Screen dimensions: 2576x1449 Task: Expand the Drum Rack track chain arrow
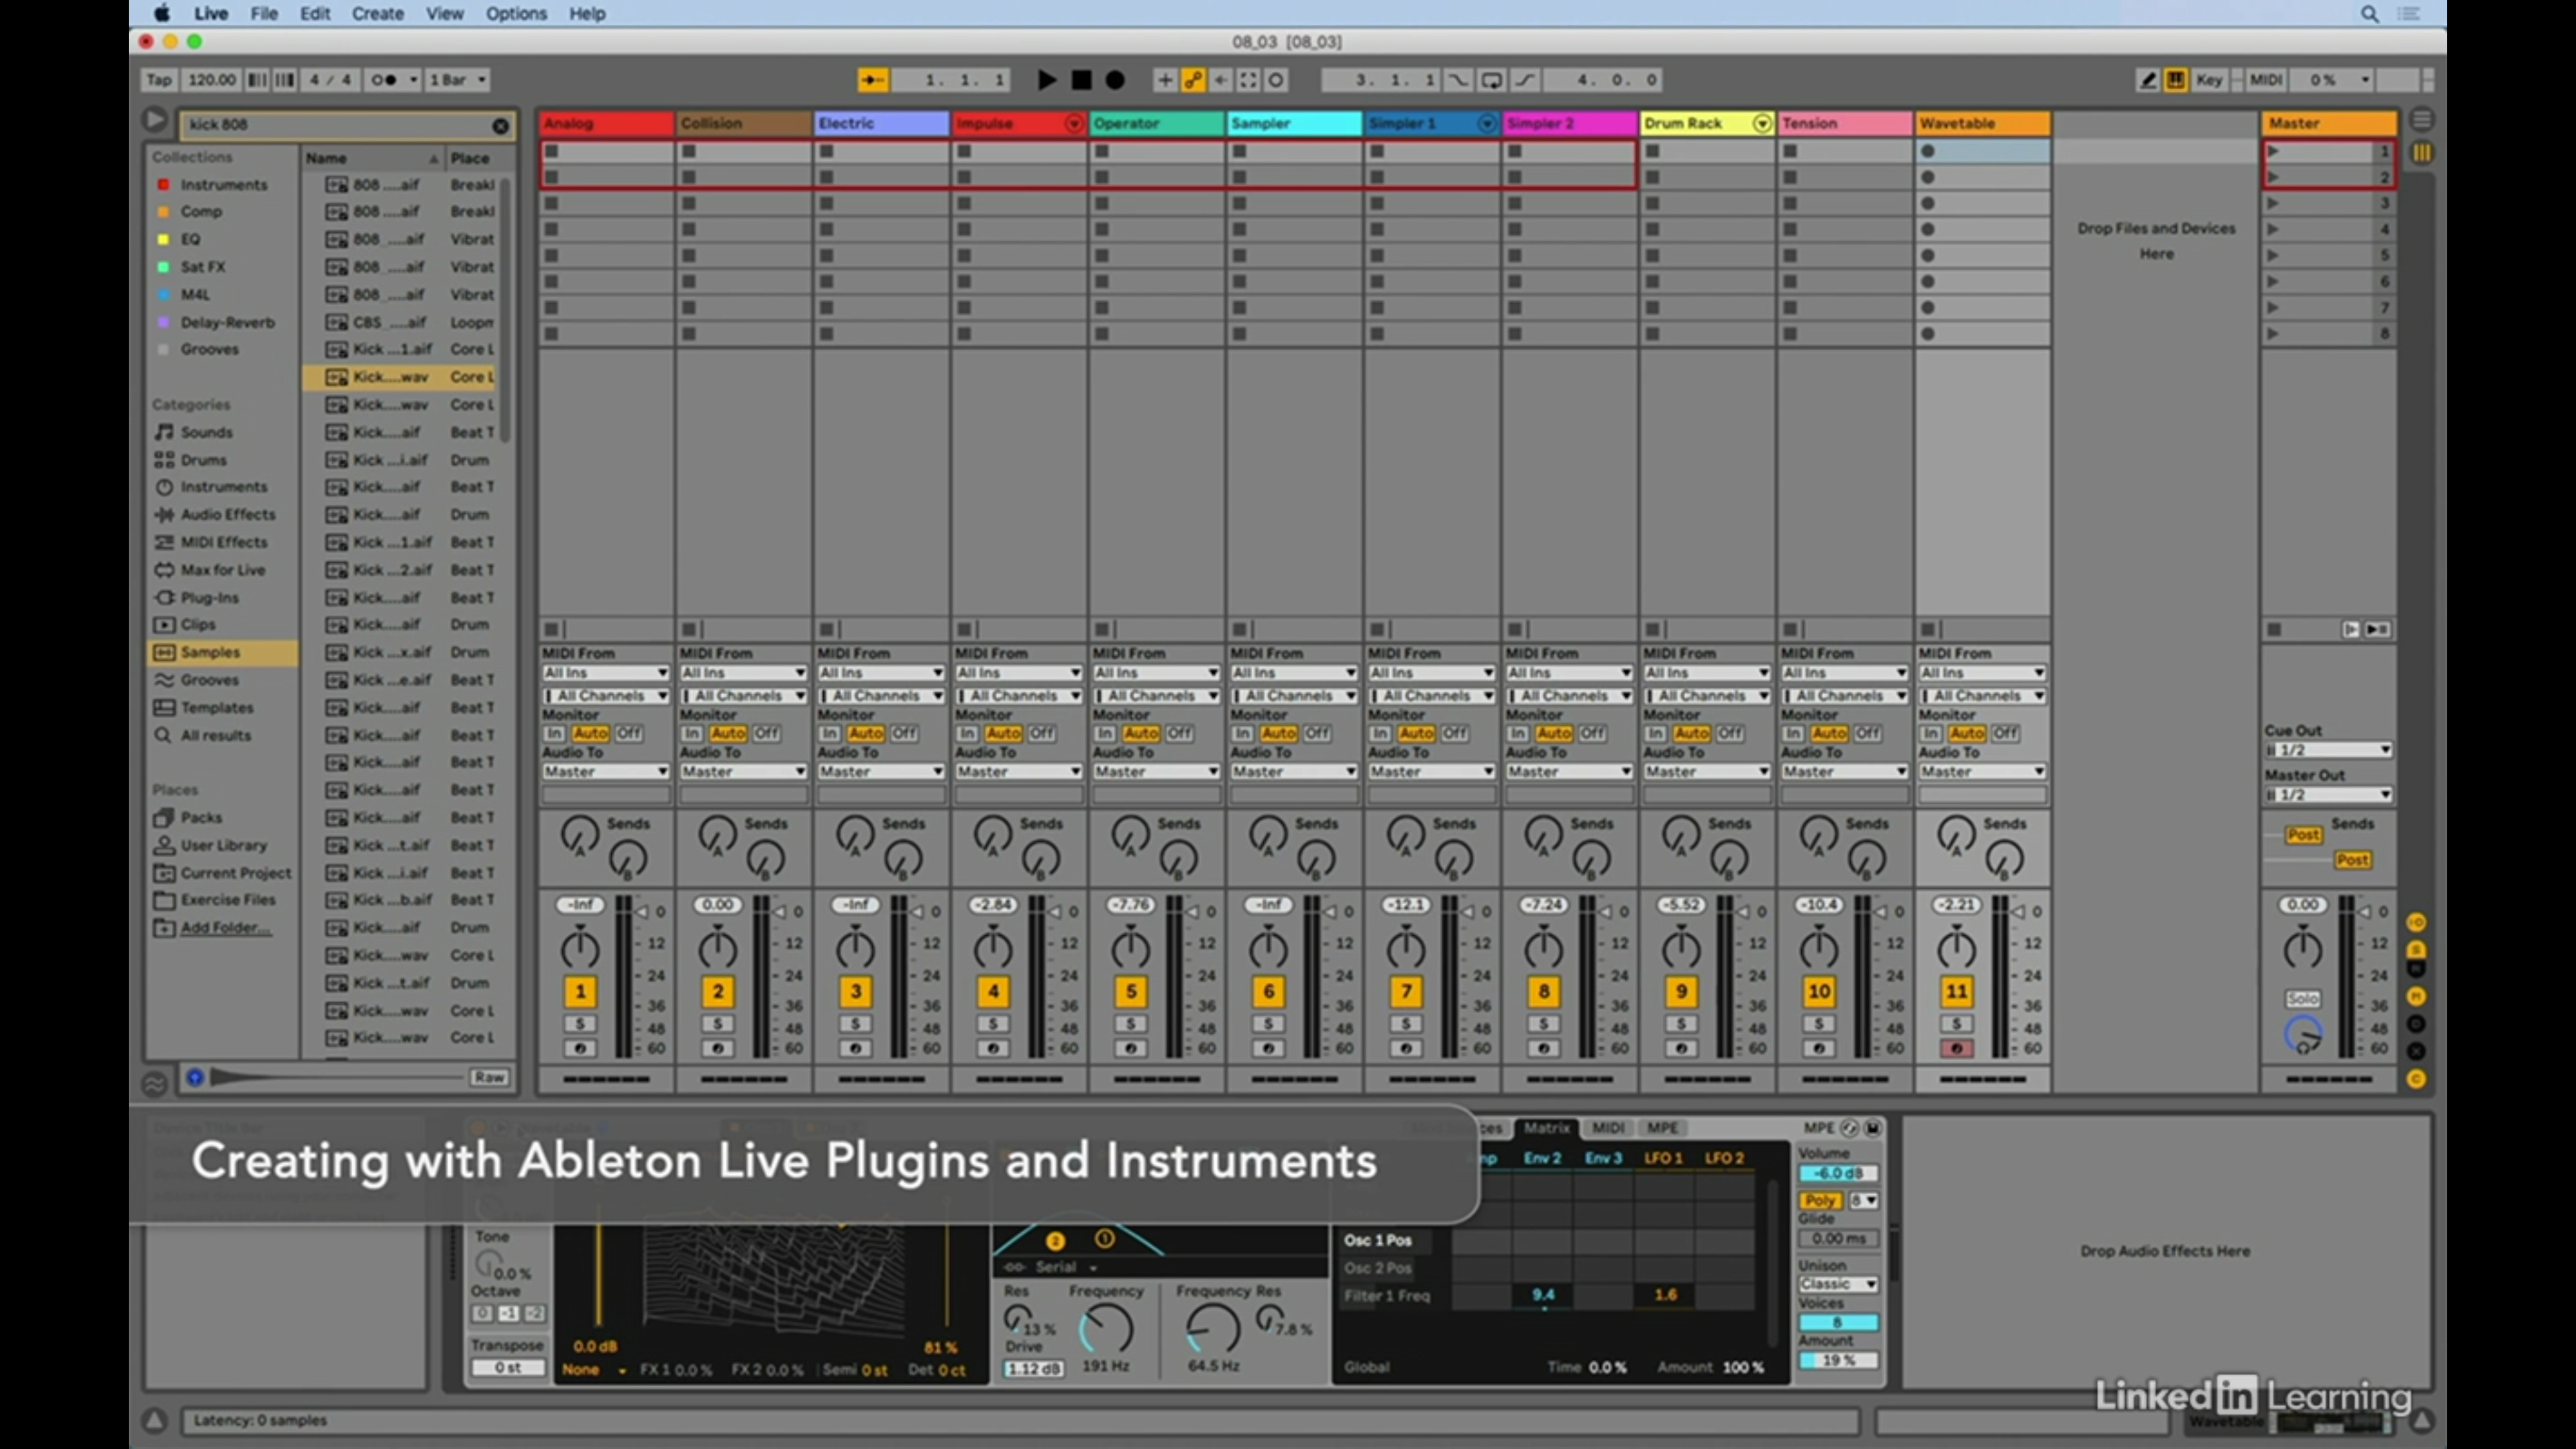click(1761, 123)
